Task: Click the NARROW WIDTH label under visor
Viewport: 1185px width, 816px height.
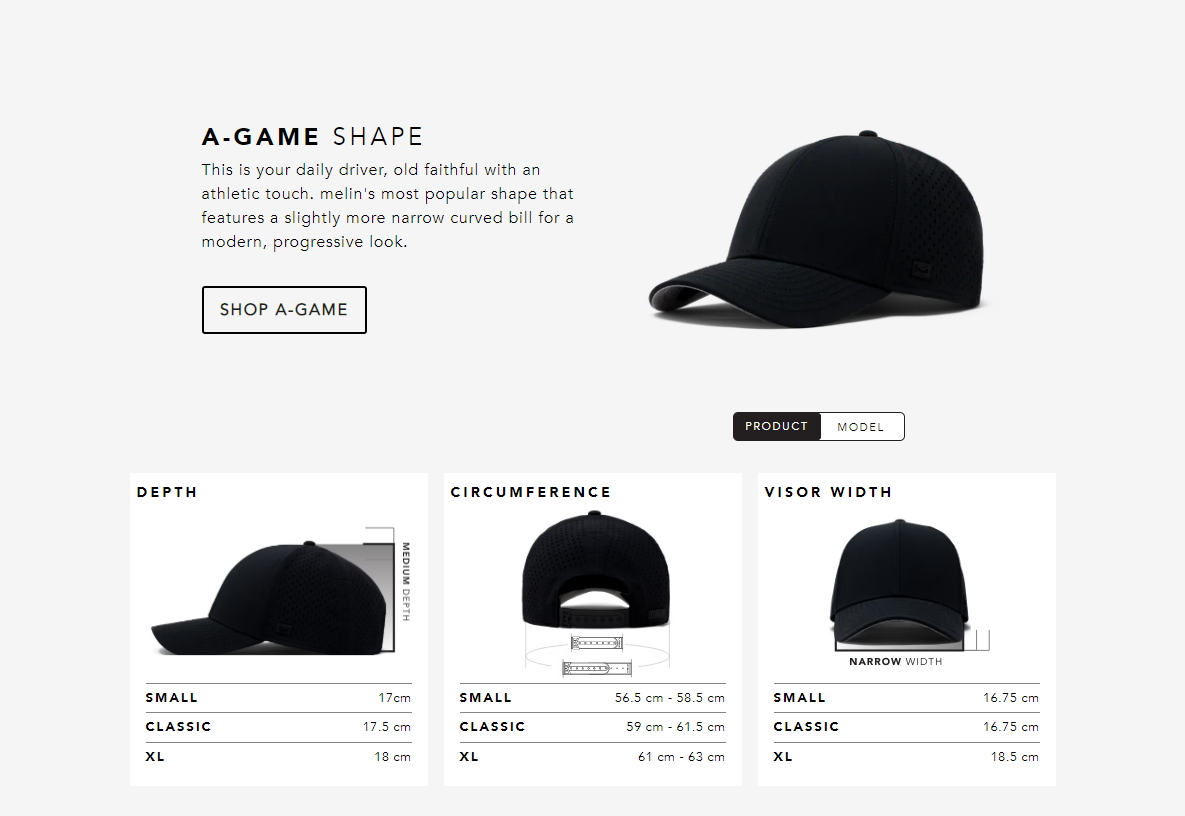Action: [x=896, y=662]
